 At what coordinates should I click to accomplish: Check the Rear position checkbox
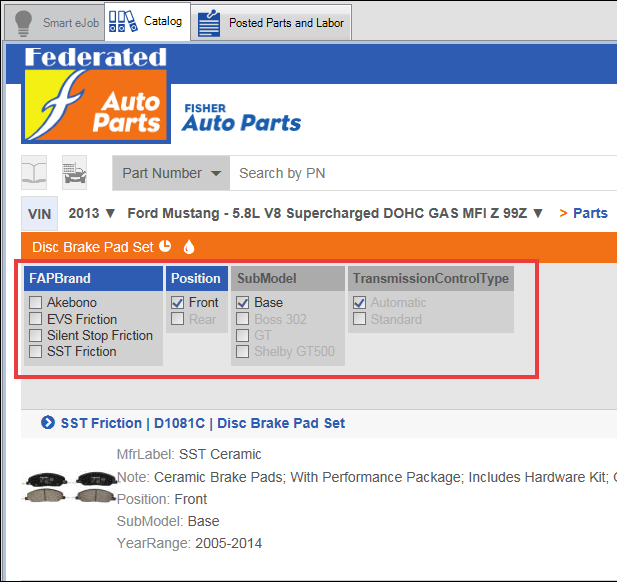tap(177, 319)
